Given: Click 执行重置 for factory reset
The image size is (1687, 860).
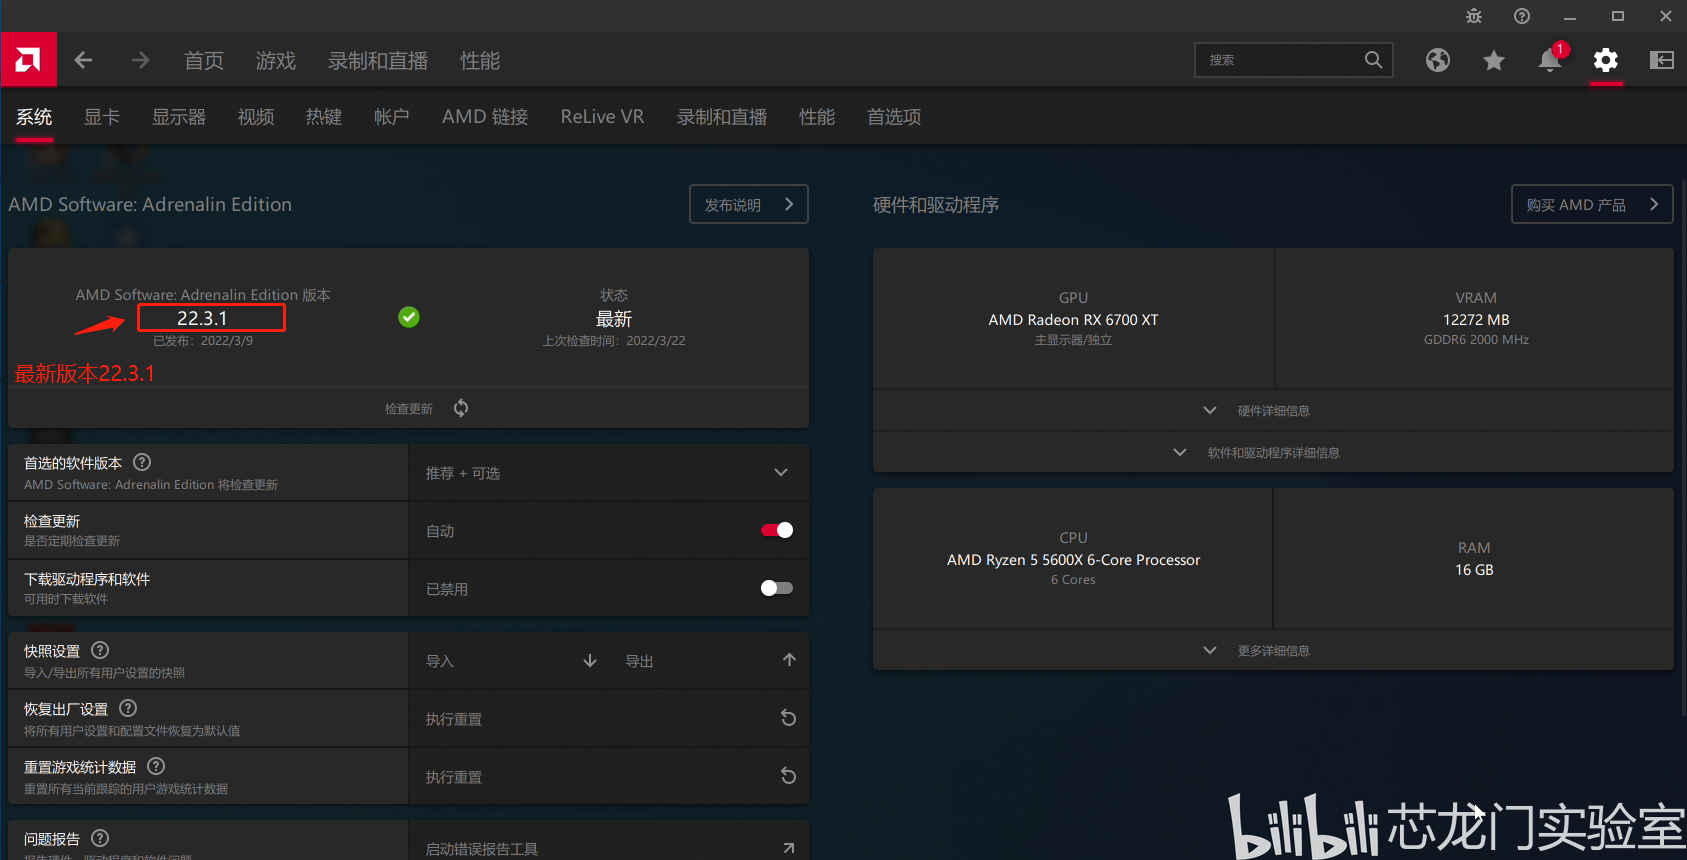Looking at the screenshot, I should click(x=454, y=719).
